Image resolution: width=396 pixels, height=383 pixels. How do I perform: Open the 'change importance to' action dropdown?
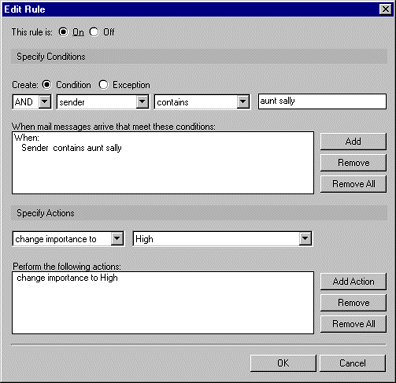(x=117, y=239)
